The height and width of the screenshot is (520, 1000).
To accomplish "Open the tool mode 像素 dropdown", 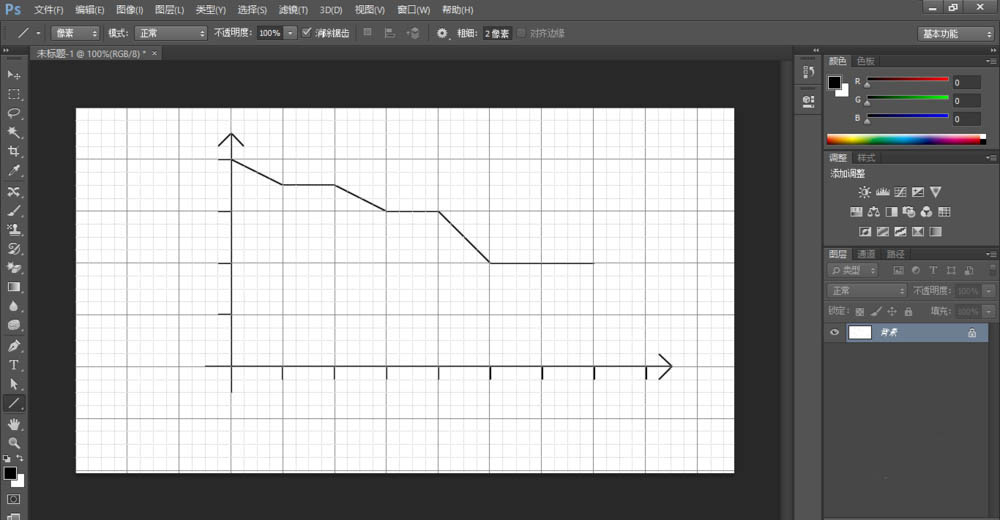I will coord(75,33).
